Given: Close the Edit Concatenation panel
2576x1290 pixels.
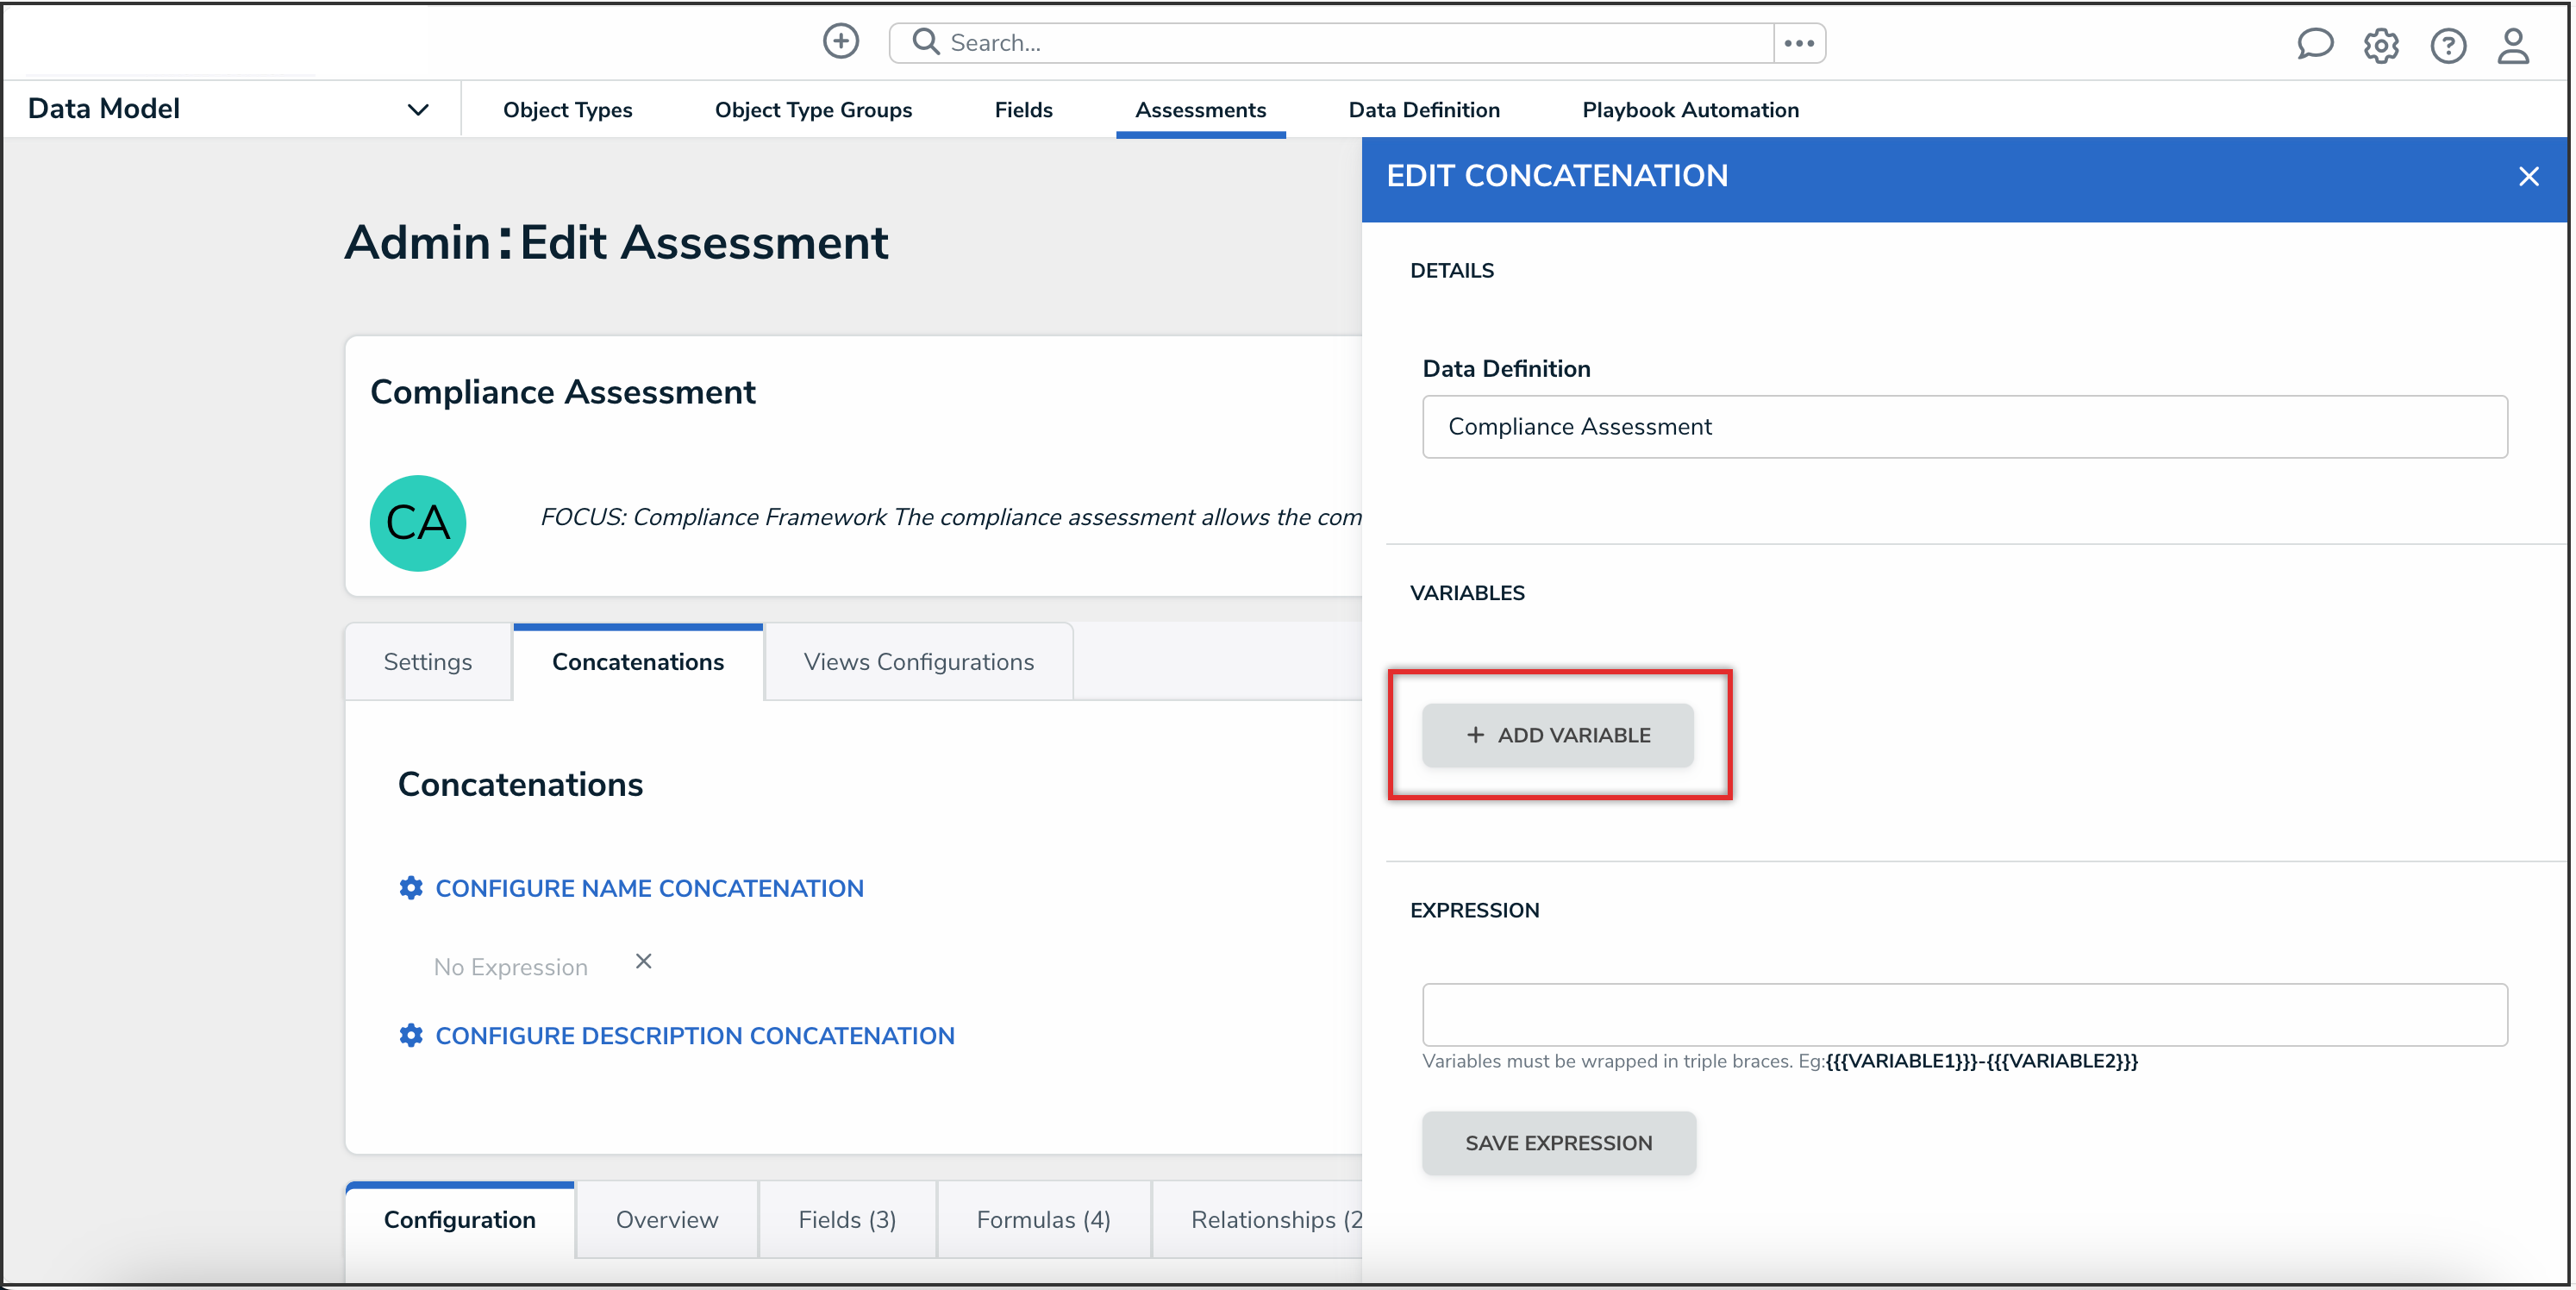Looking at the screenshot, I should (2528, 177).
